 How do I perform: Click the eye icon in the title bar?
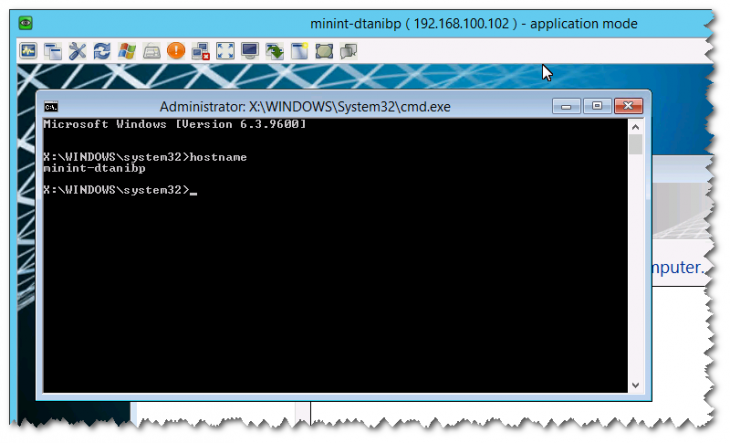coord(25,23)
